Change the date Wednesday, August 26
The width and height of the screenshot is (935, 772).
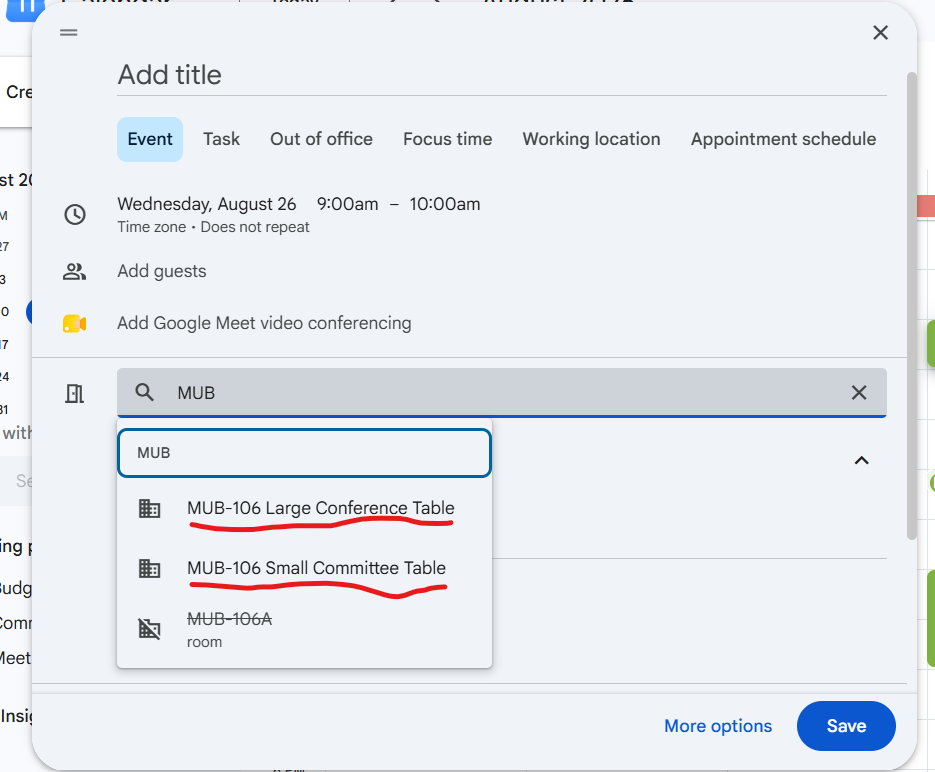207,204
